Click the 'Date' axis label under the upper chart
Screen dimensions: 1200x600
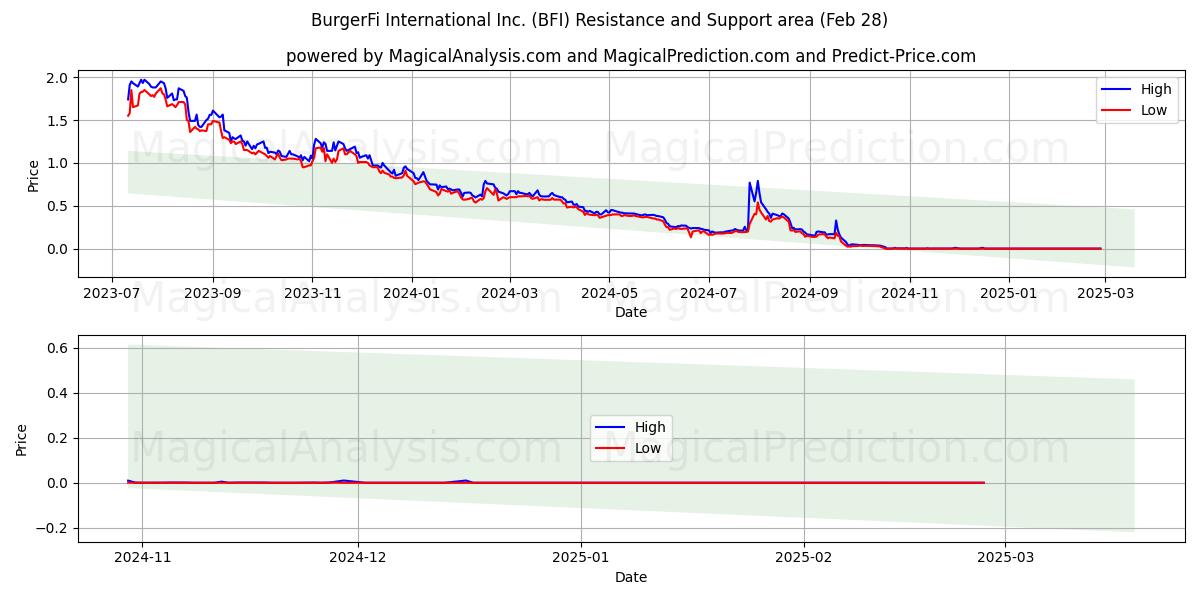631,312
